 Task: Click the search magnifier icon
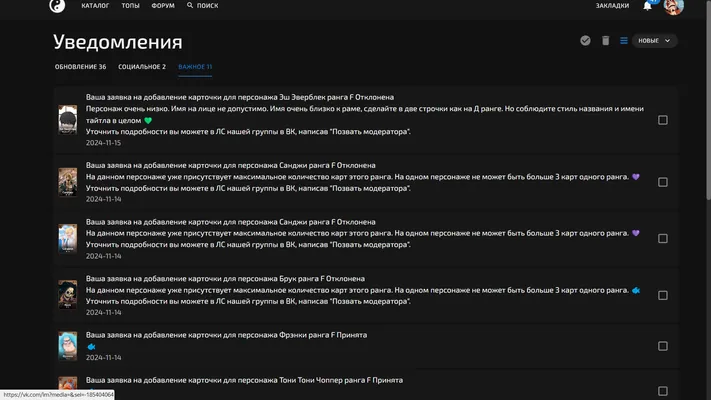coord(190,5)
